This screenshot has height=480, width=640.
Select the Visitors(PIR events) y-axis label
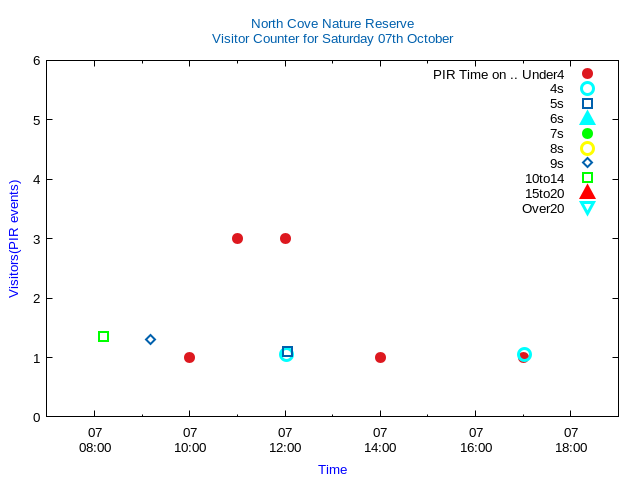pos(14,239)
